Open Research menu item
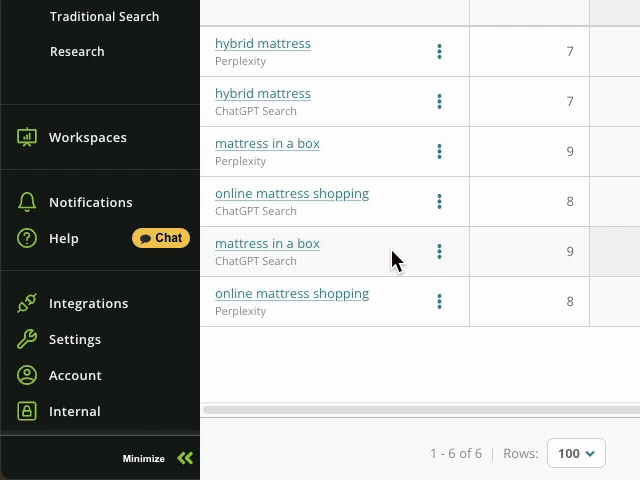This screenshot has height=480, width=640. pyautogui.click(x=77, y=51)
